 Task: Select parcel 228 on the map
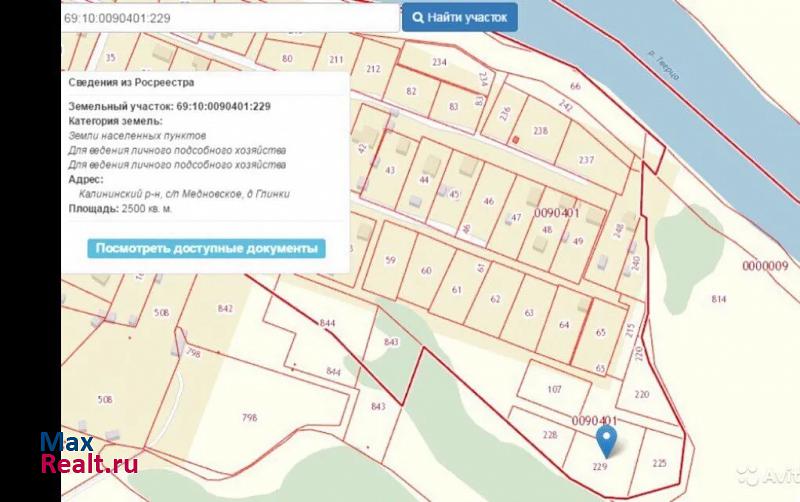click(x=549, y=435)
